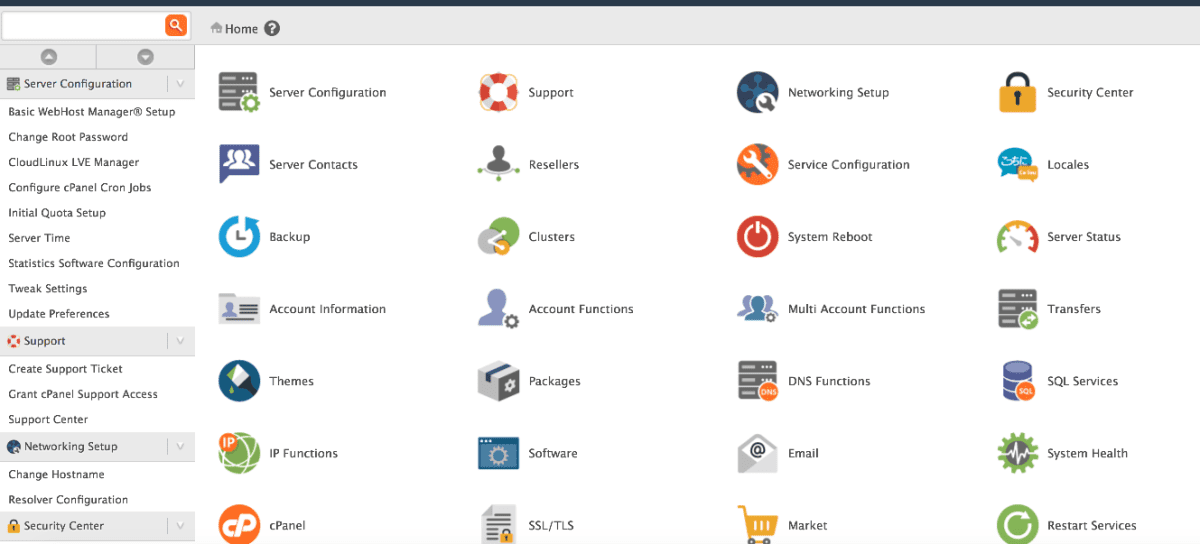Open the Server Configuration icon in main grid
This screenshot has height=544, width=1200.
239,92
